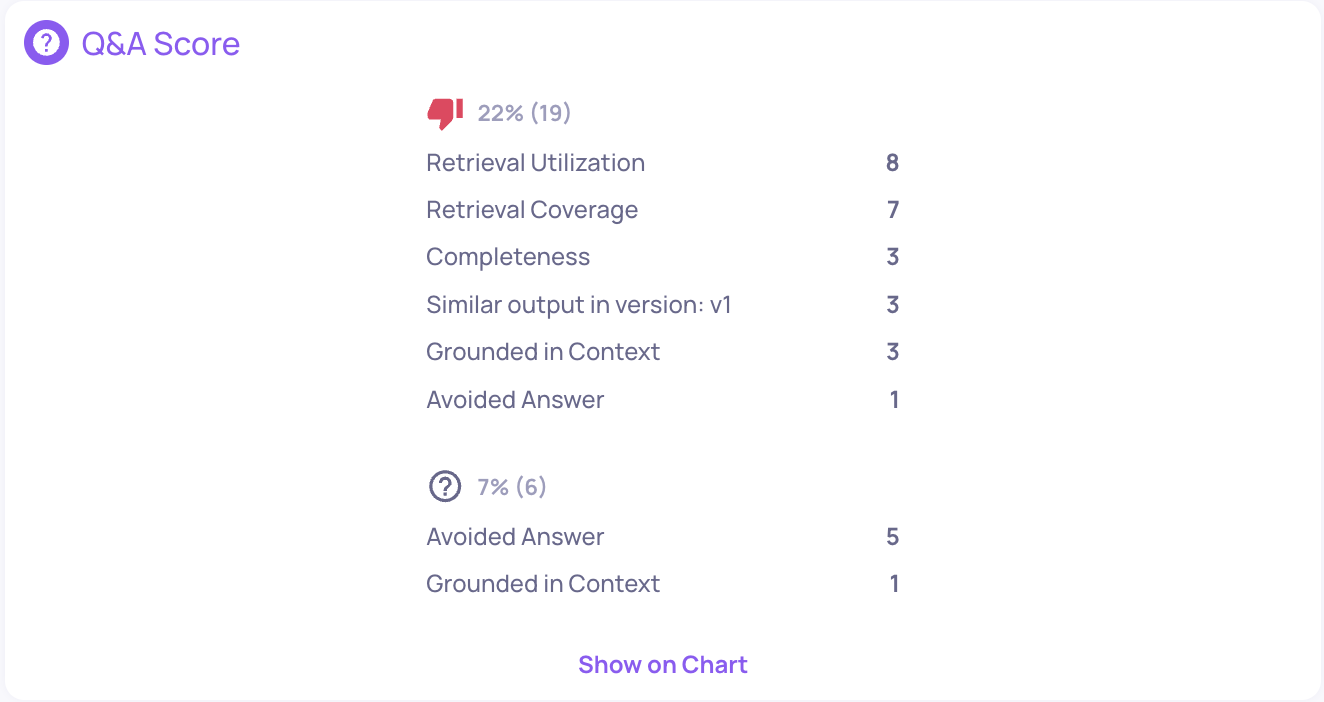Select the Retrieval Utilization row
Viewport: 1324px width, 702px height.
click(x=663, y=163)
